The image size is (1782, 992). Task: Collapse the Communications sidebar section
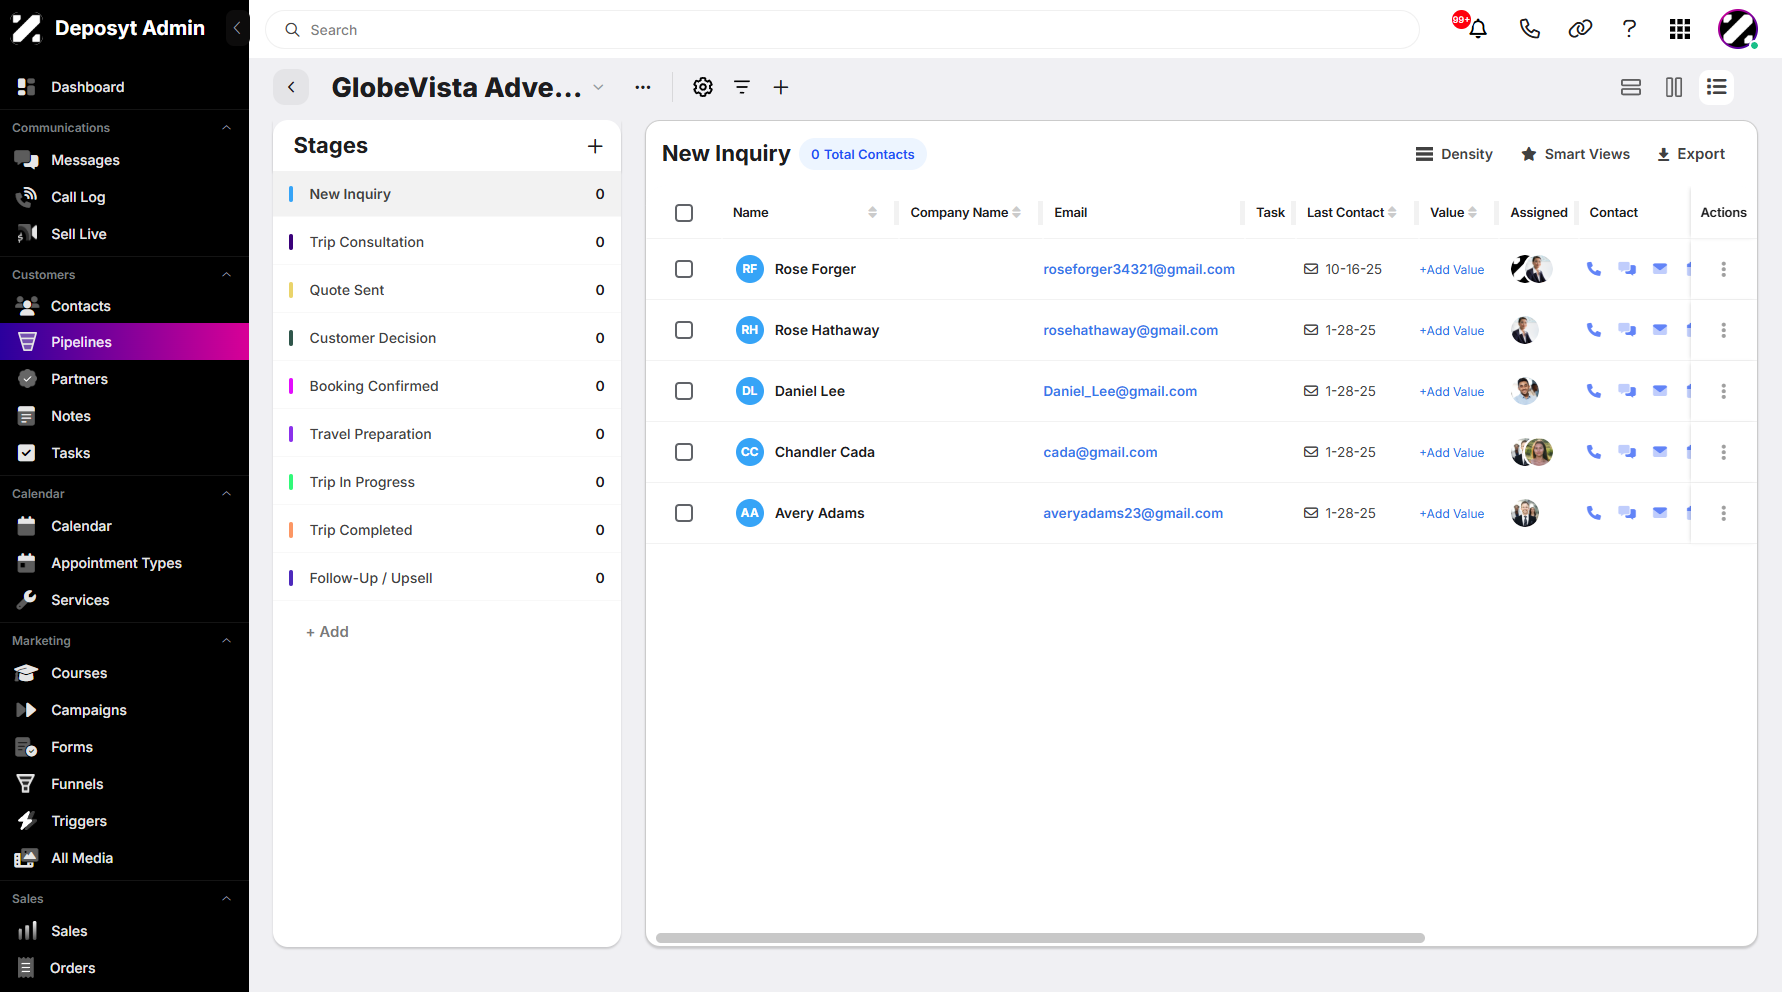click(226, 128)
